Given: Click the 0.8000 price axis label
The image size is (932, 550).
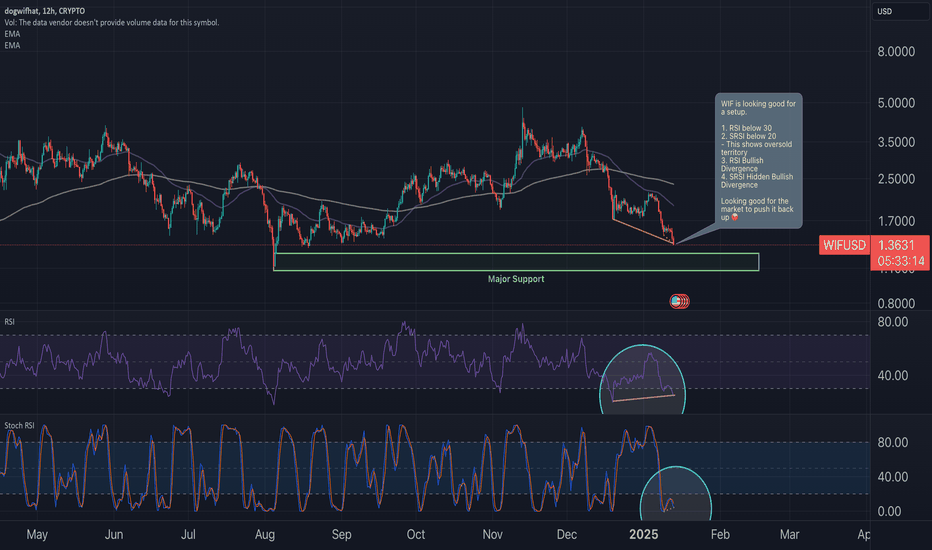Looking at the screenshot, I should (896, 303).
